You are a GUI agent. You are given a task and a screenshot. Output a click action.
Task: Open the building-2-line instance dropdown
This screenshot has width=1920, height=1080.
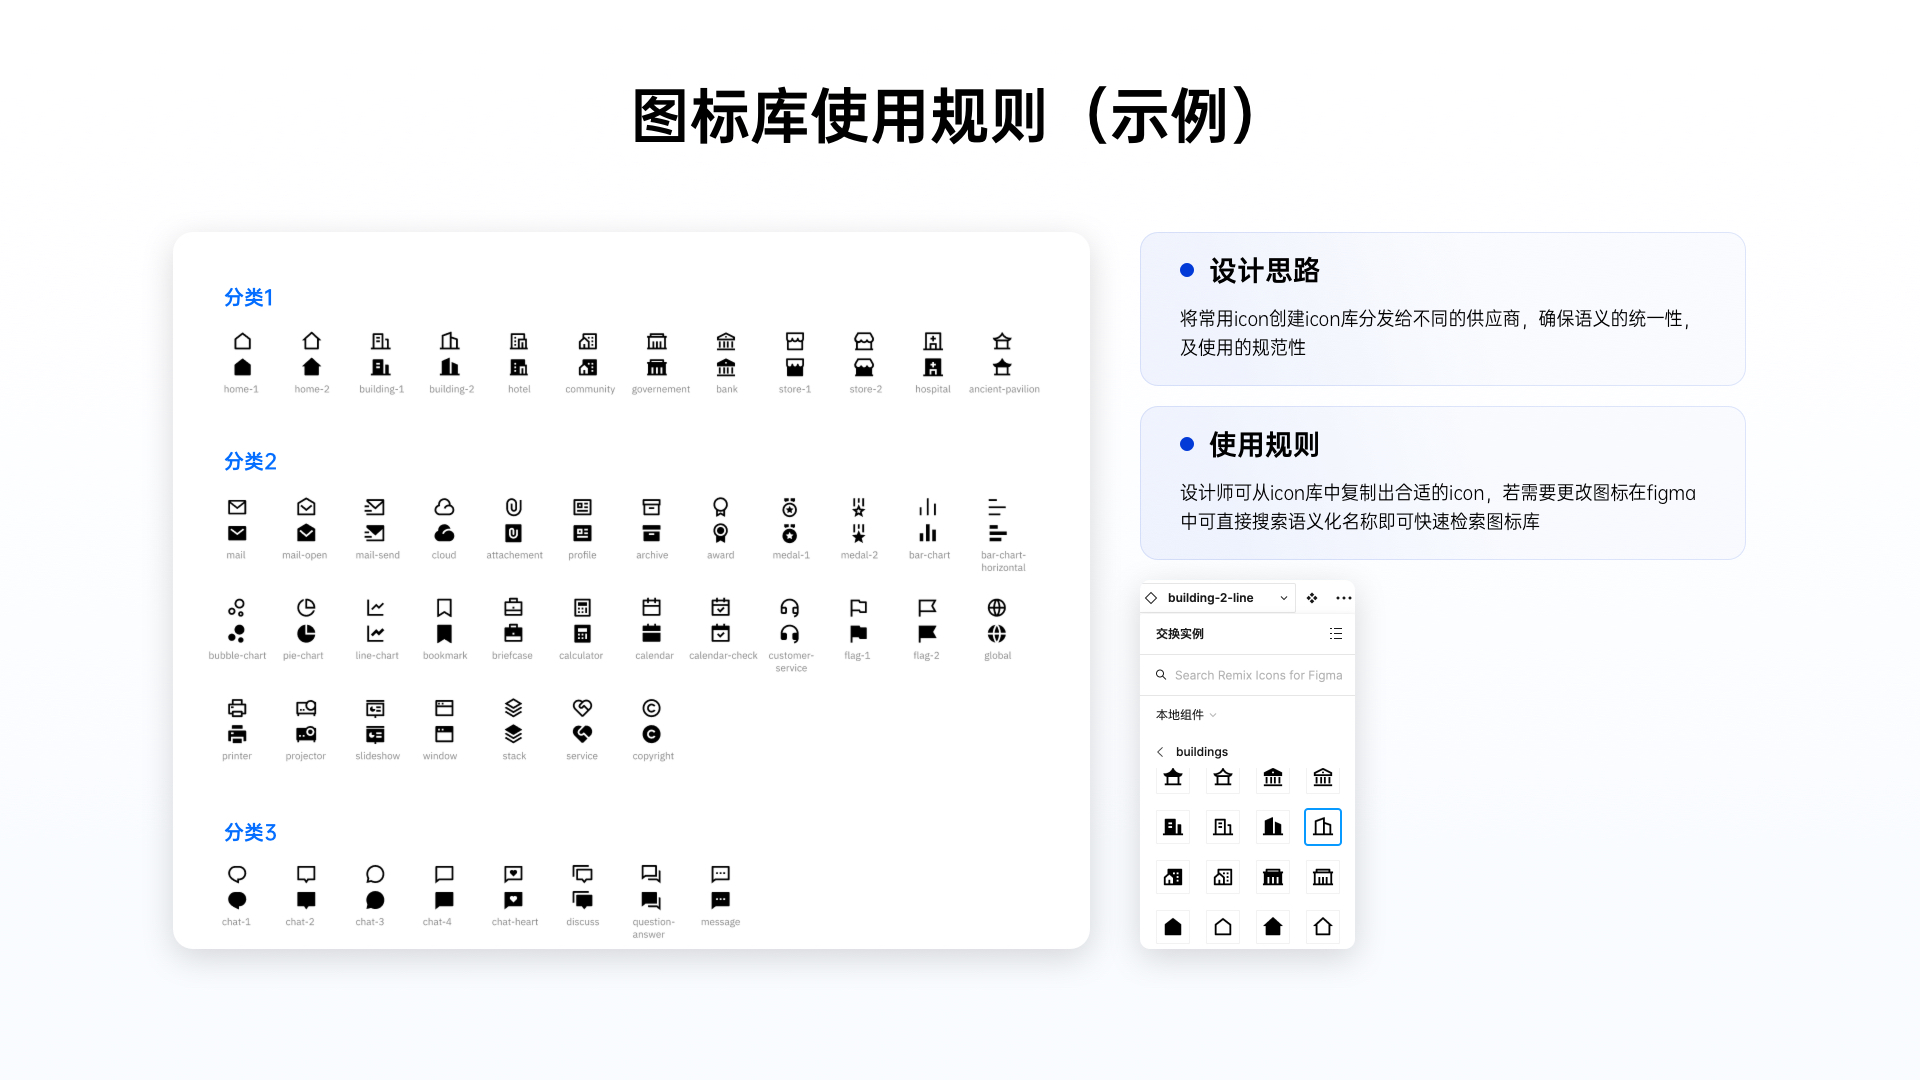[1283, 598]
